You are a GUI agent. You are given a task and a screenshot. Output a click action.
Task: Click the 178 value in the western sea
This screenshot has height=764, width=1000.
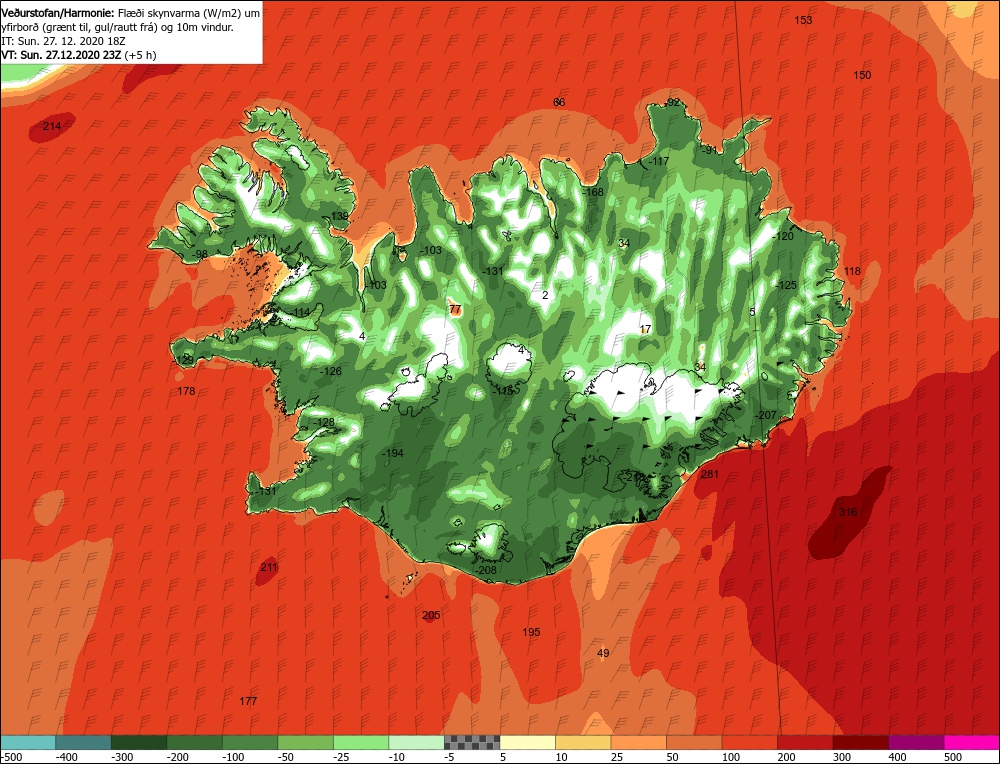(186, 391)
